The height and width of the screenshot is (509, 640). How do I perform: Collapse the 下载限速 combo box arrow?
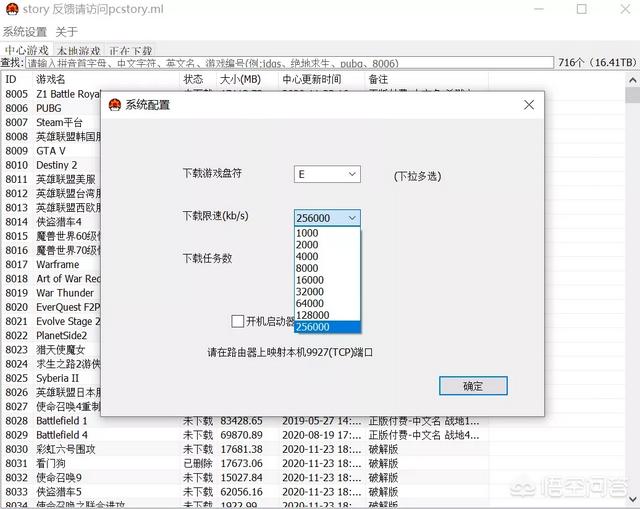(x=351, y=218)
